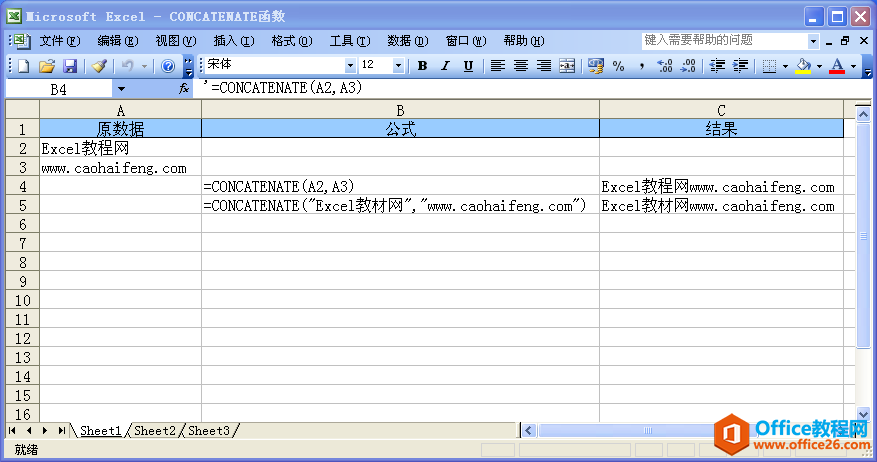This screenshot has height=462, width=877.
Task: Open the 文件 (File) menu
Action: (60, 41)
